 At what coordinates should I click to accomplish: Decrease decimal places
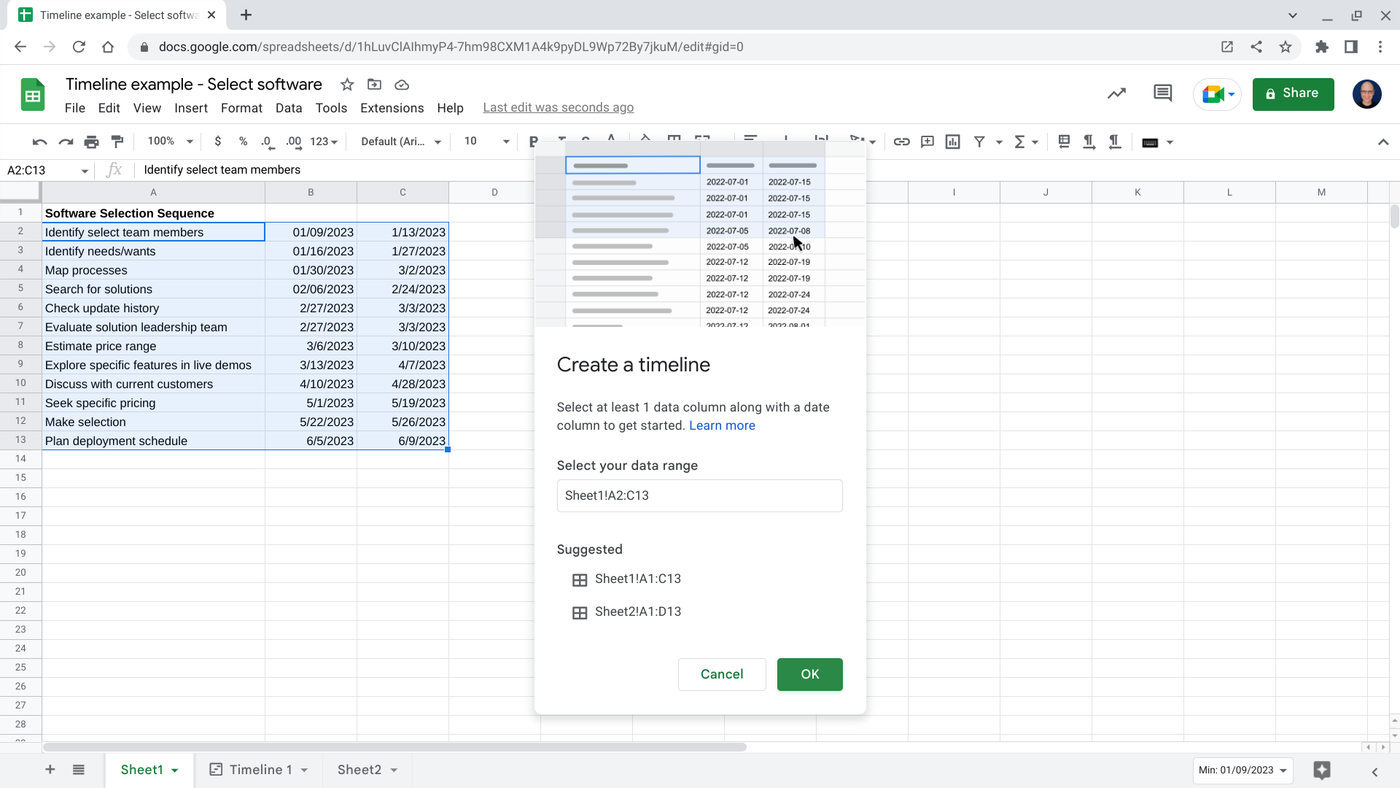(266, 141)
